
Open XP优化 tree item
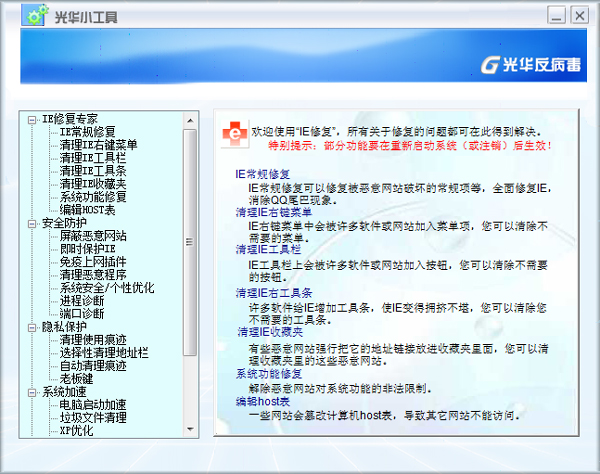coord(76,431)
